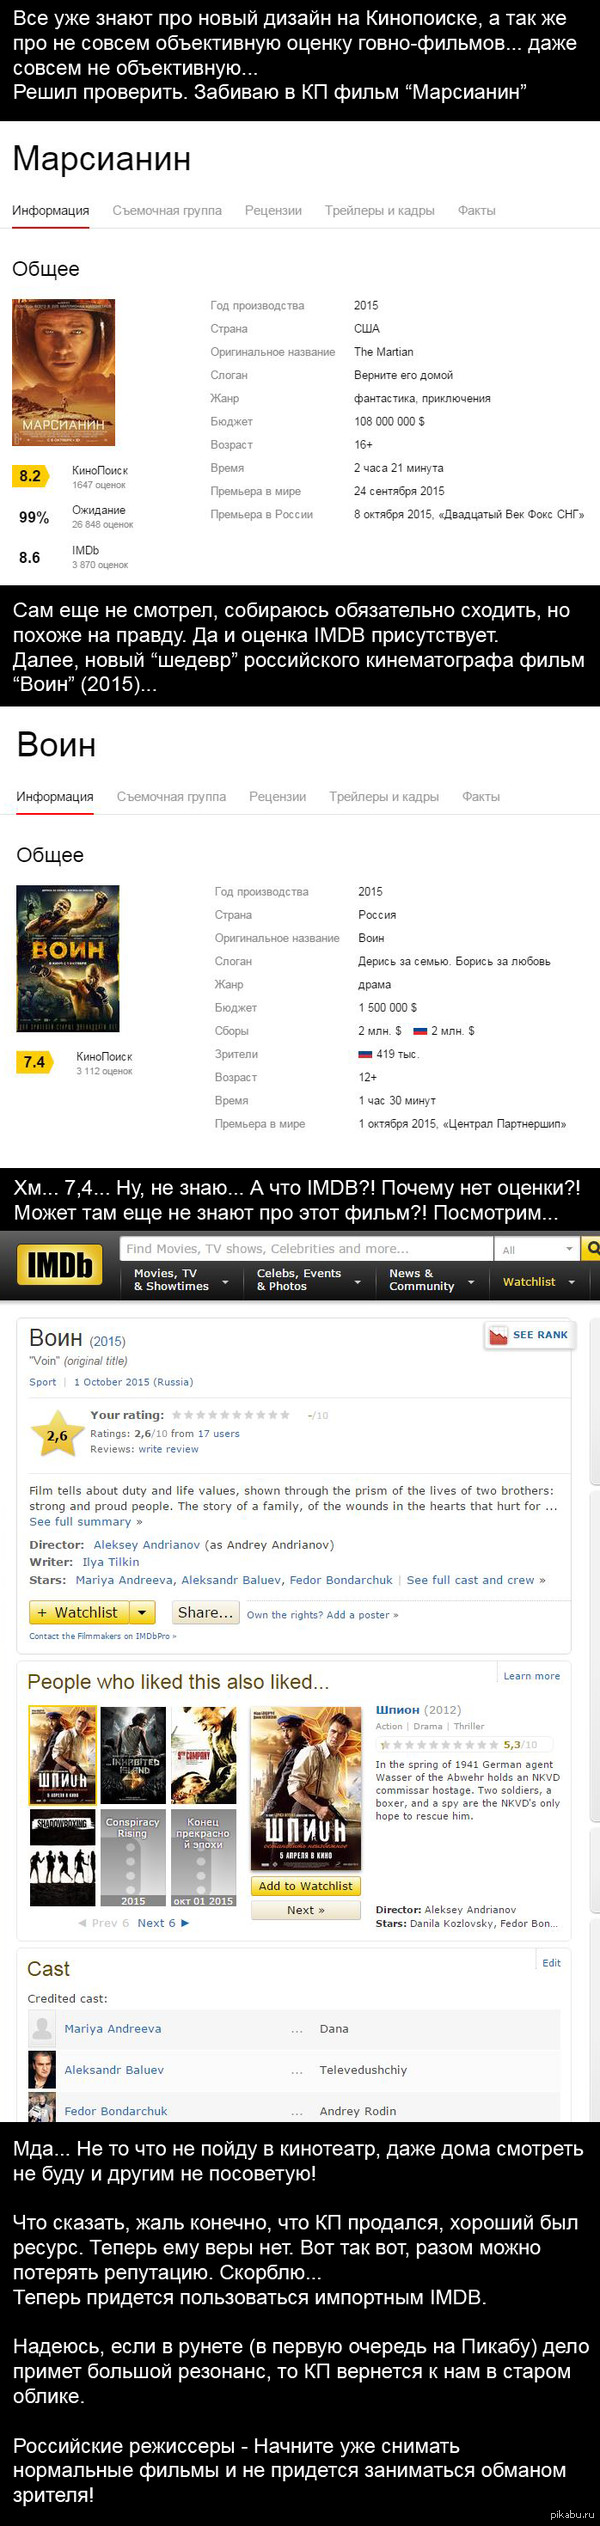The height and width of the screenshot is (2526, 600).
Task: Click Mariya Andreeva's avatar placeholder
Action: (42, 2028)
